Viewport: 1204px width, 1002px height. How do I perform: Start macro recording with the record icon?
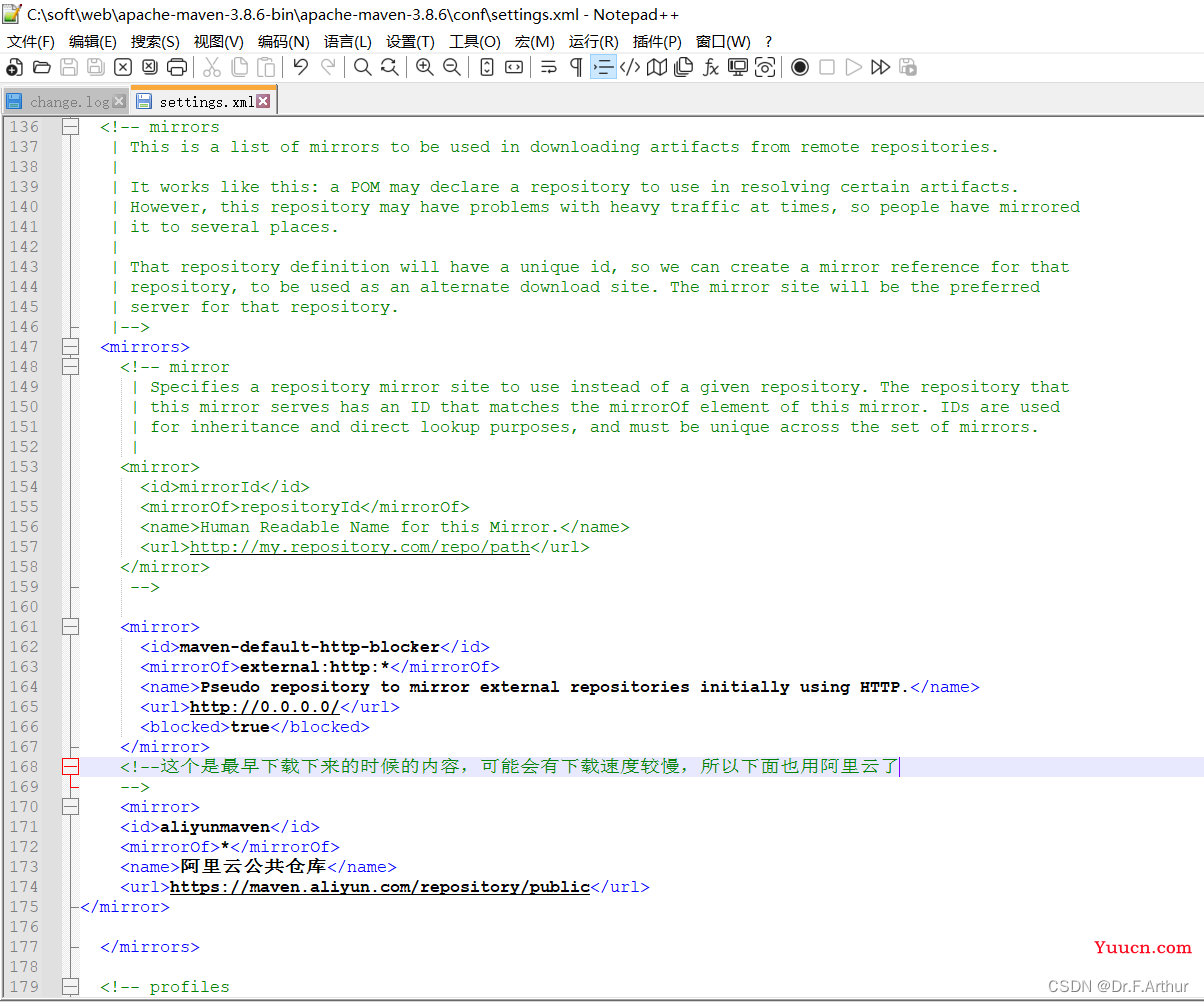(x=800, y=67)
